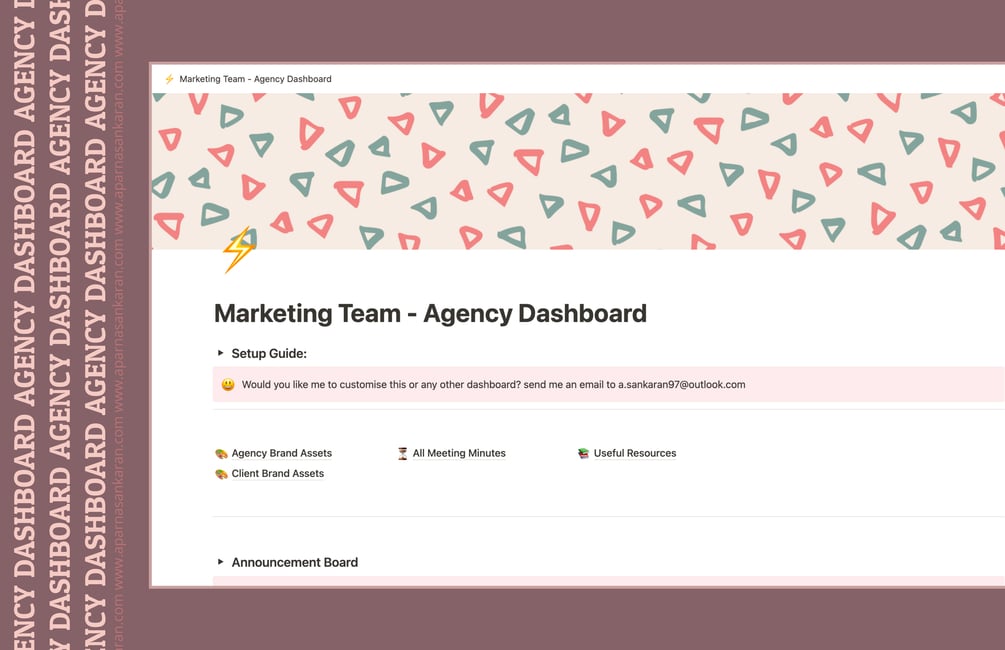Click the Client Brand Assets palette icon
The image size is (1005, 650).
click(221, 474)
